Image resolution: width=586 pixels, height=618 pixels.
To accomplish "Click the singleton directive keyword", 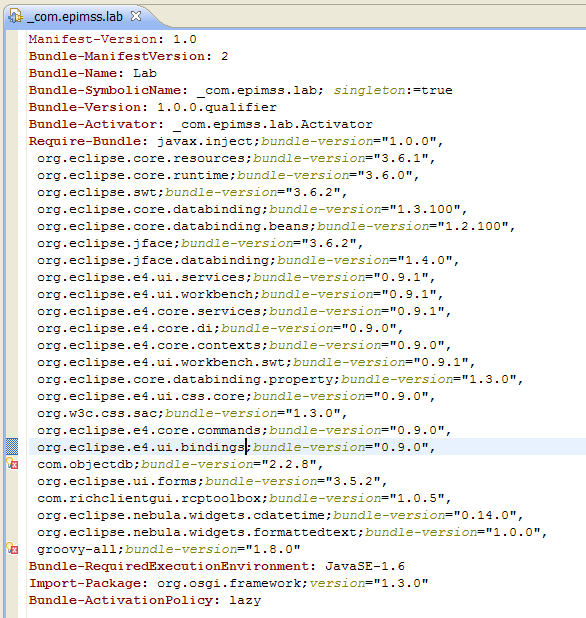I will click(x=369, y=90).
